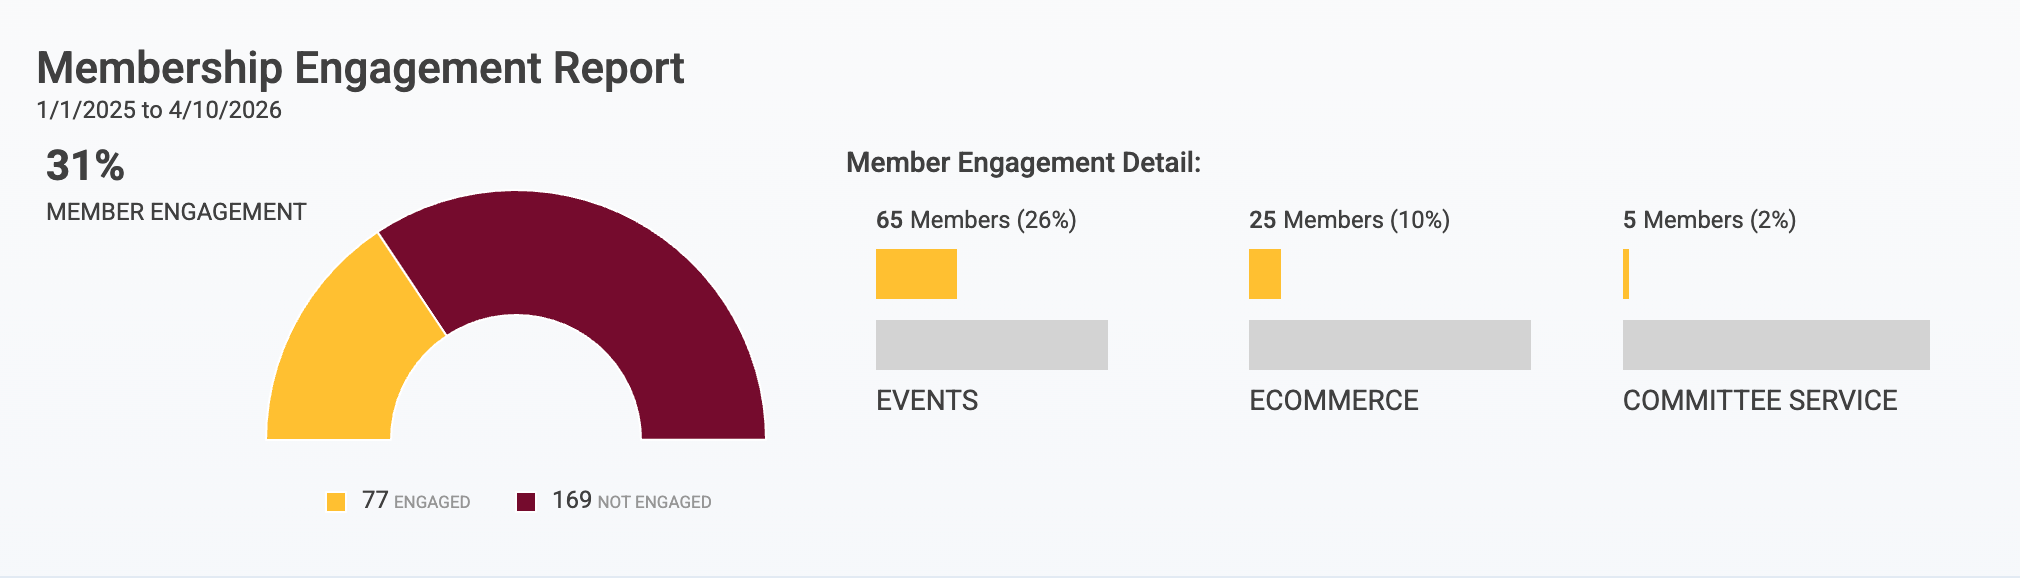Open the EVENTS category label

pos(927,401)
